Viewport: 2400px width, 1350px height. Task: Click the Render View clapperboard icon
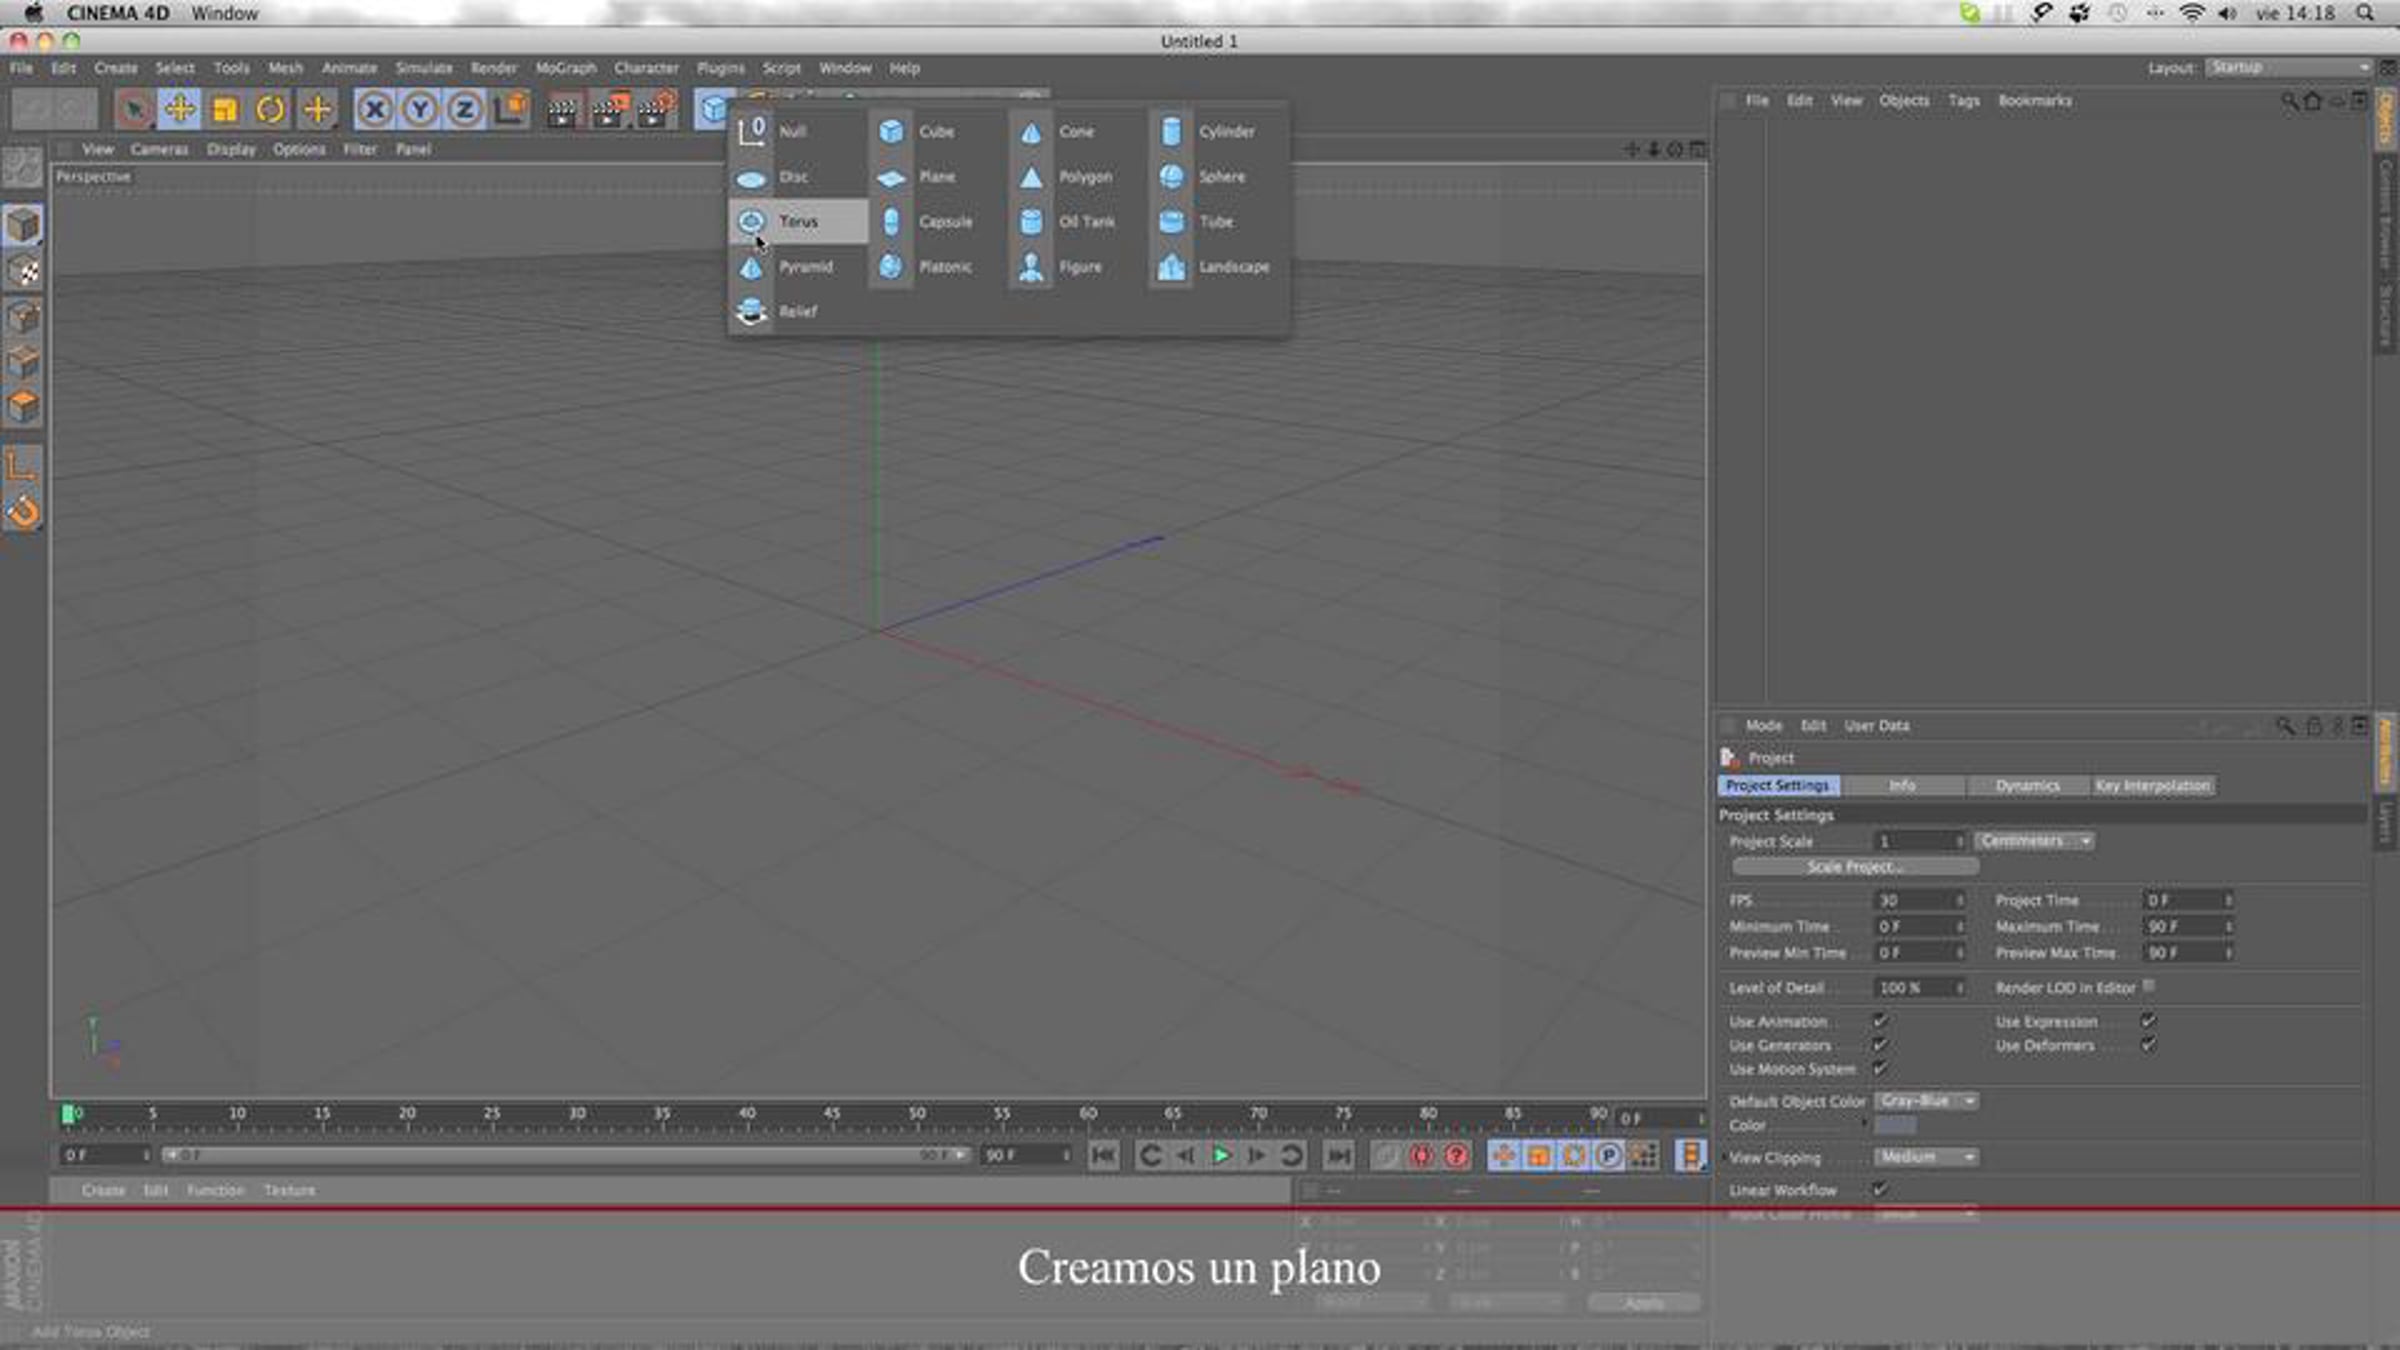562,109
